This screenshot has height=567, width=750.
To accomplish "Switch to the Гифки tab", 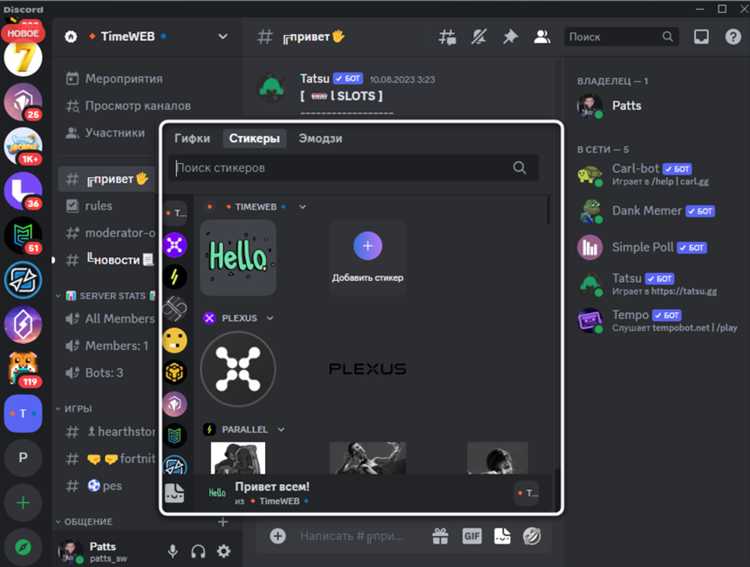I will click(192, 138).
